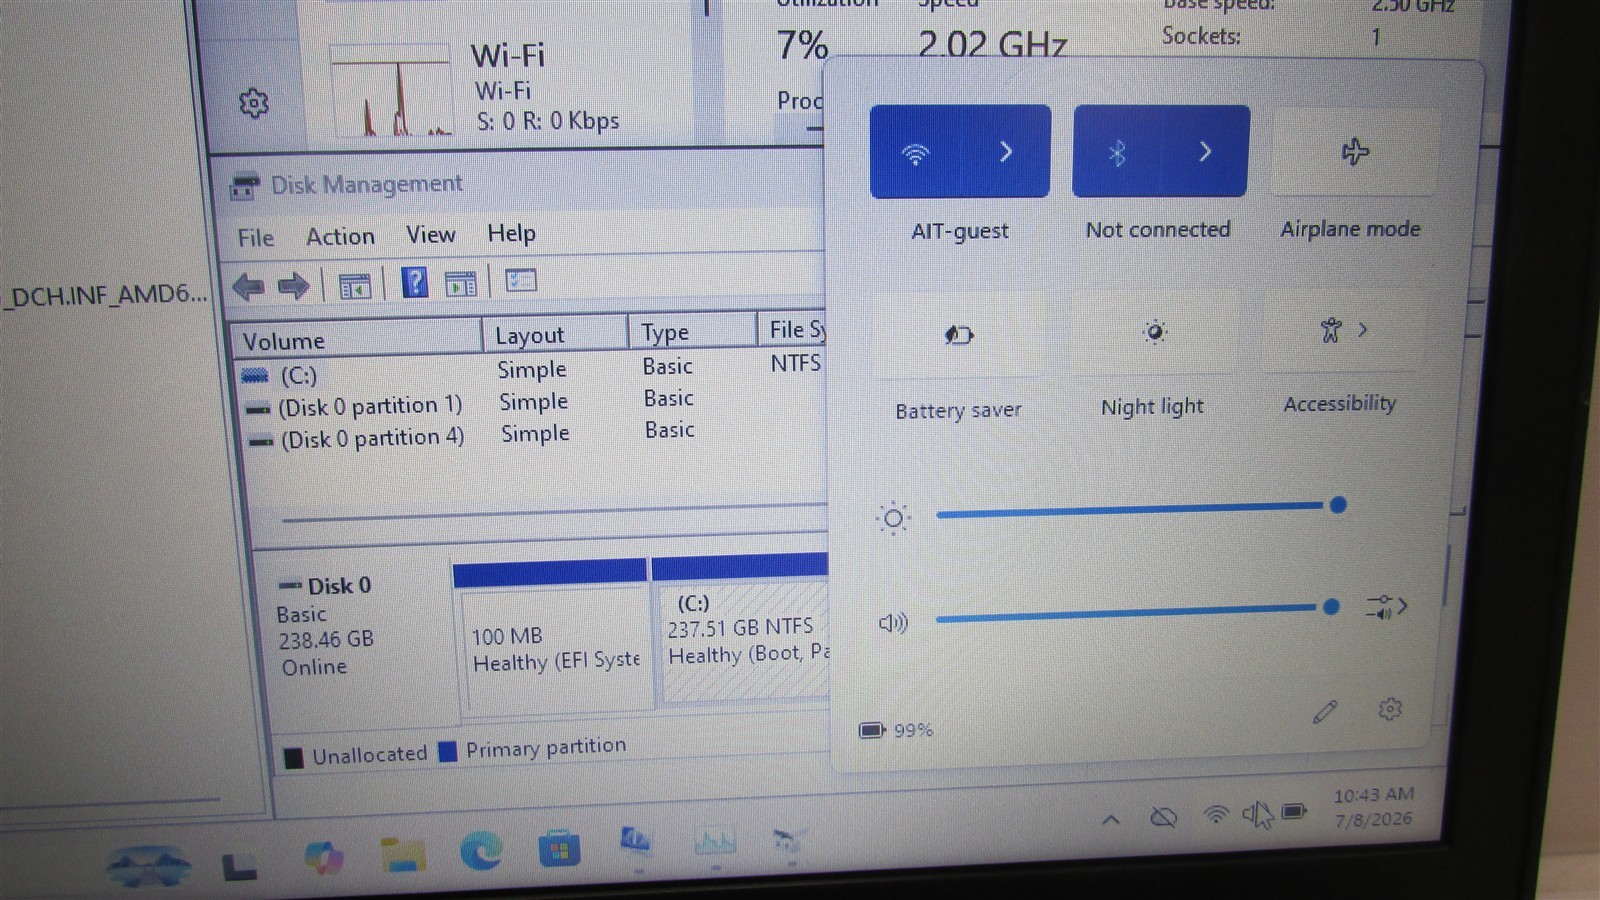Click the Task Manager settings gear icon

pyautogui.click(x=254, y=103)
